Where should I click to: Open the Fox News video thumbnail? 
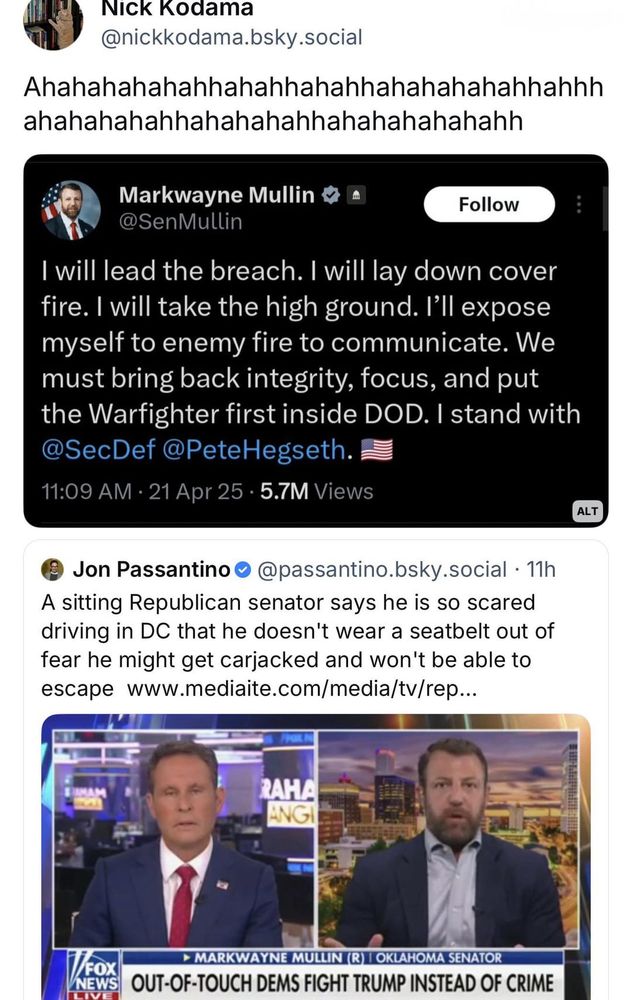(x=316, y=857)
